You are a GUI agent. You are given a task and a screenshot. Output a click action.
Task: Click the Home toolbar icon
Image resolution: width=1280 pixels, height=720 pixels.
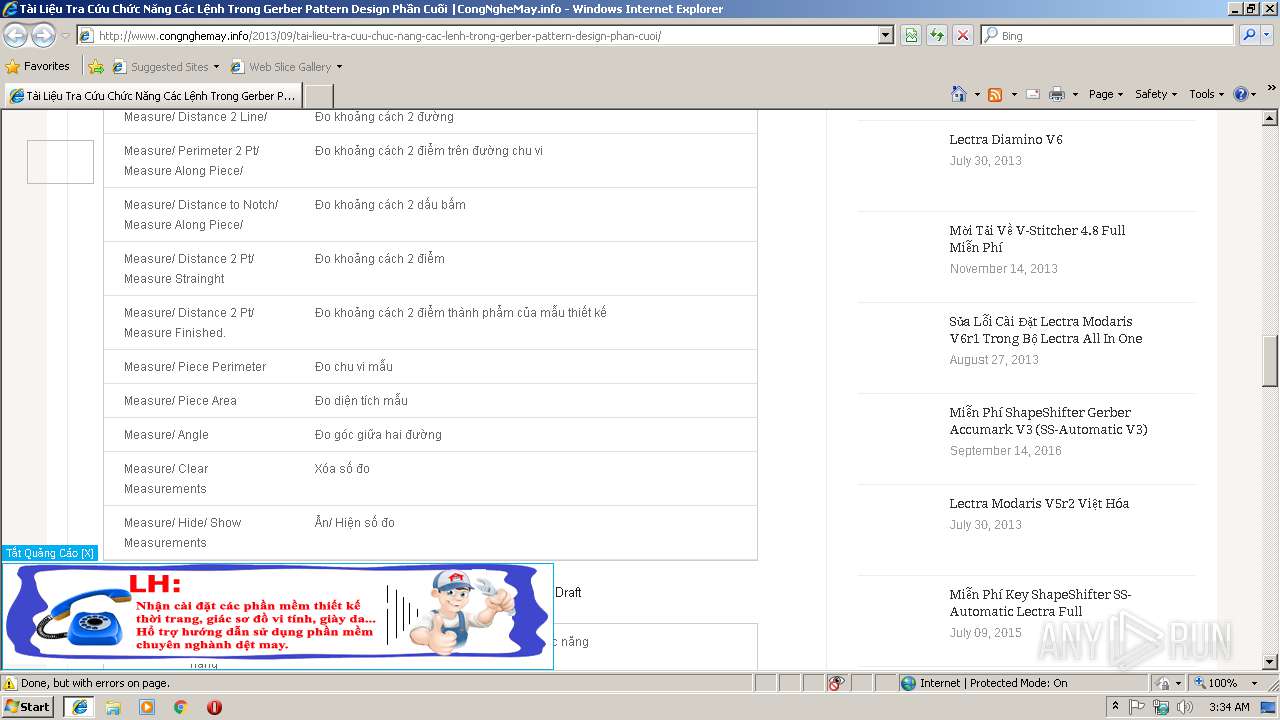tap(959, 94)
